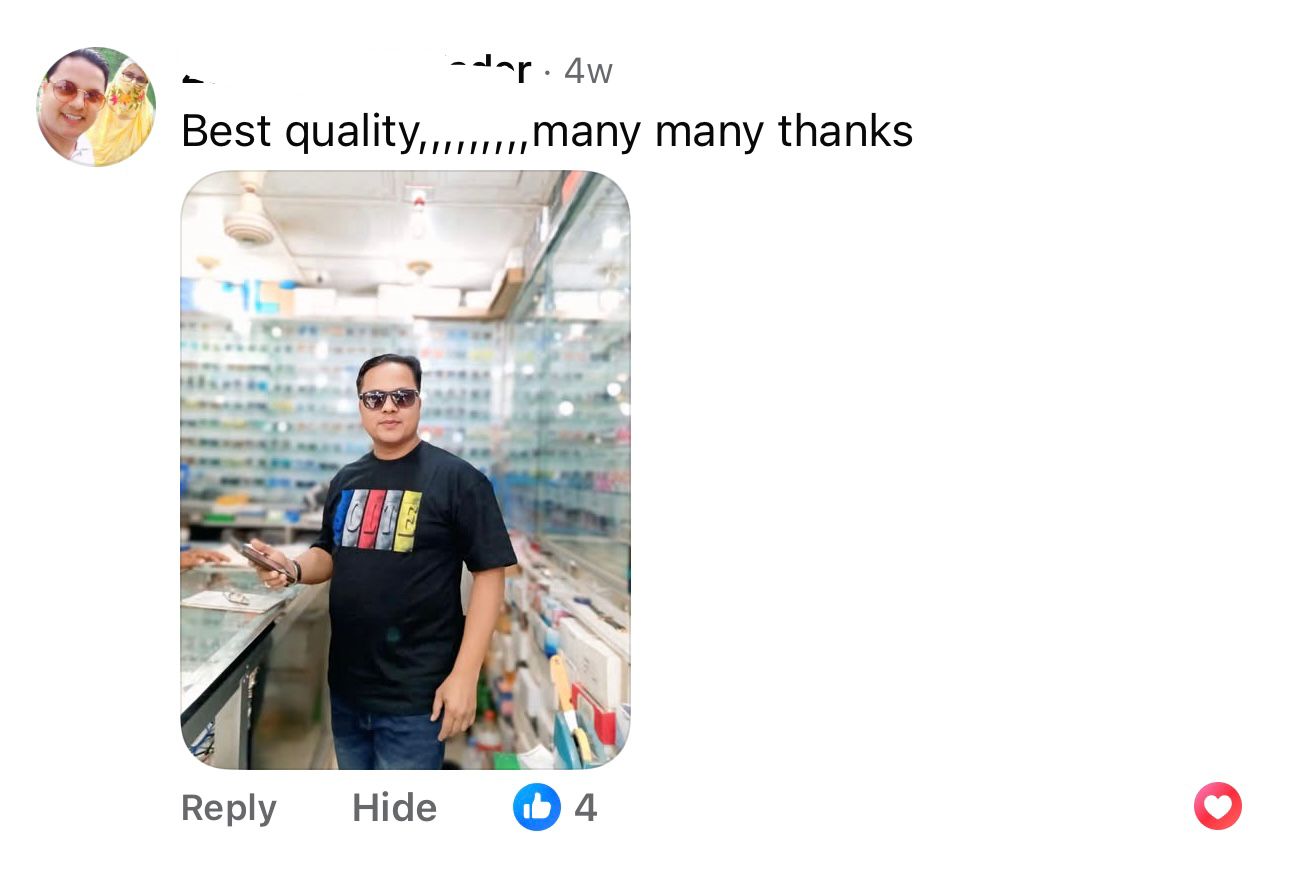Click the Reply link under the comment
This screenshot has width=1290, height=889.
pos(228,808)
